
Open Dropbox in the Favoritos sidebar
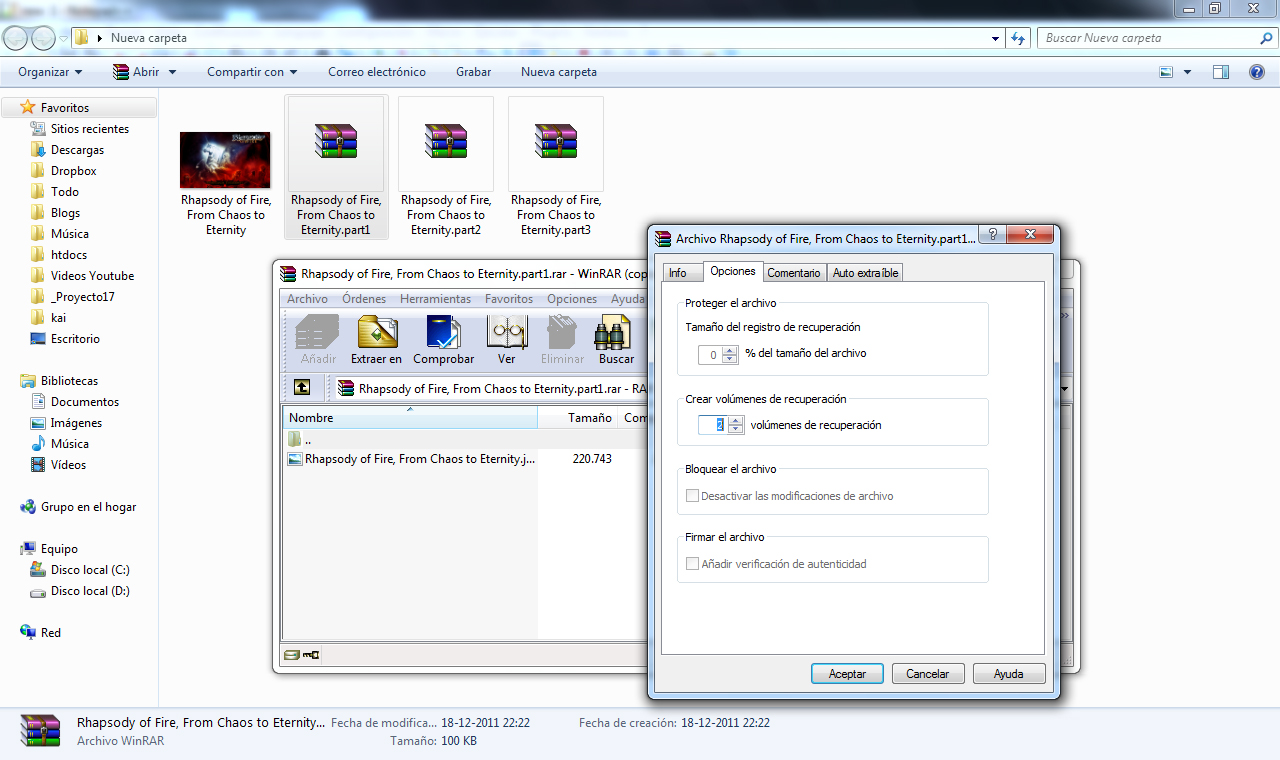click(x=73, y=171)
